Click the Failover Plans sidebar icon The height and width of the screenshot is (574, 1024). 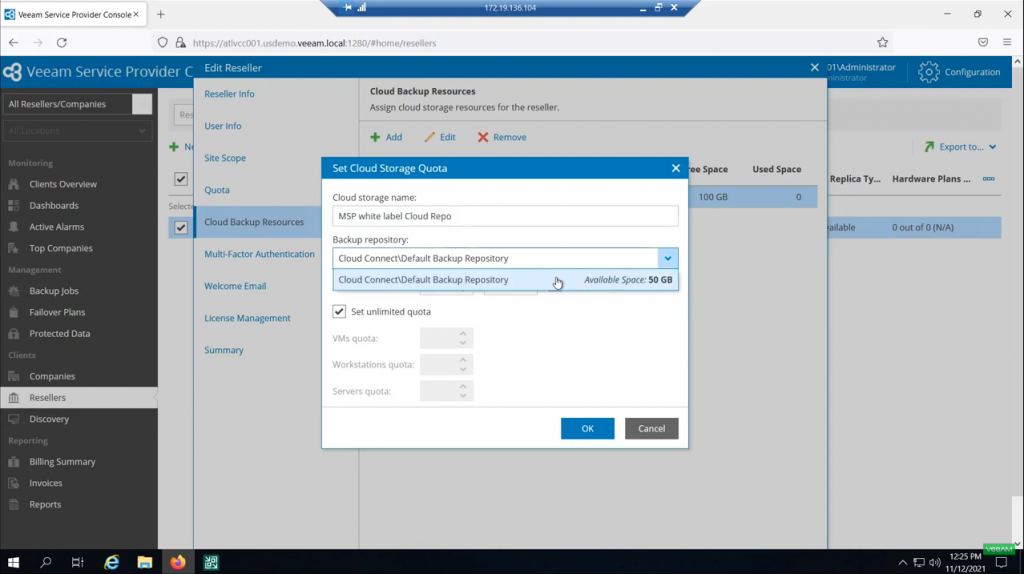point(14,312)
